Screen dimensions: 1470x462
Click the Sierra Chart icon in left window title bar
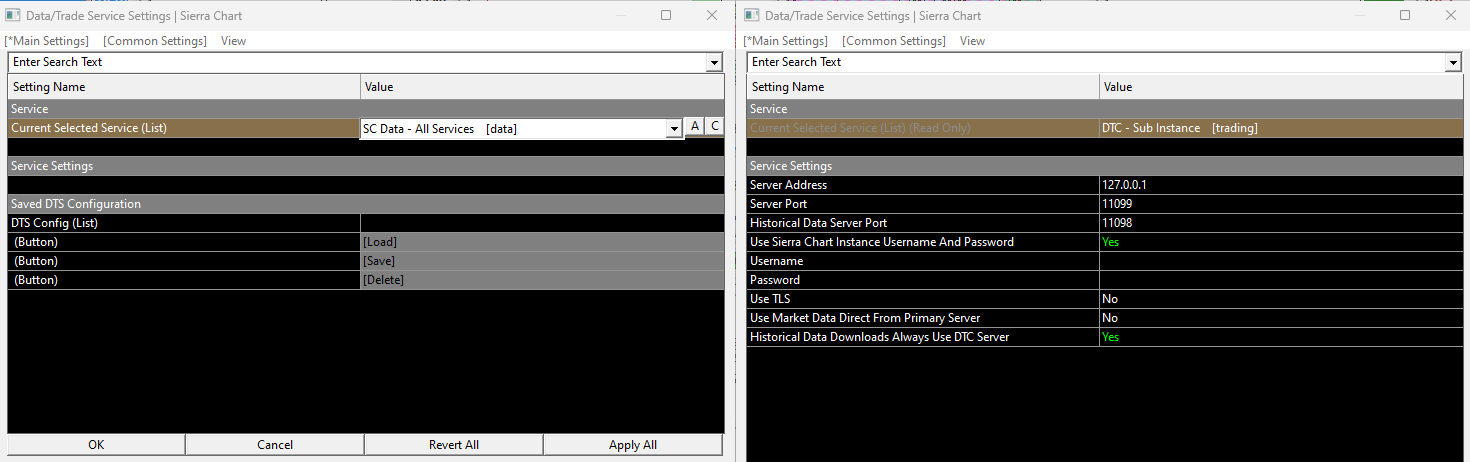pyautogui.click(x=13, y=16)
